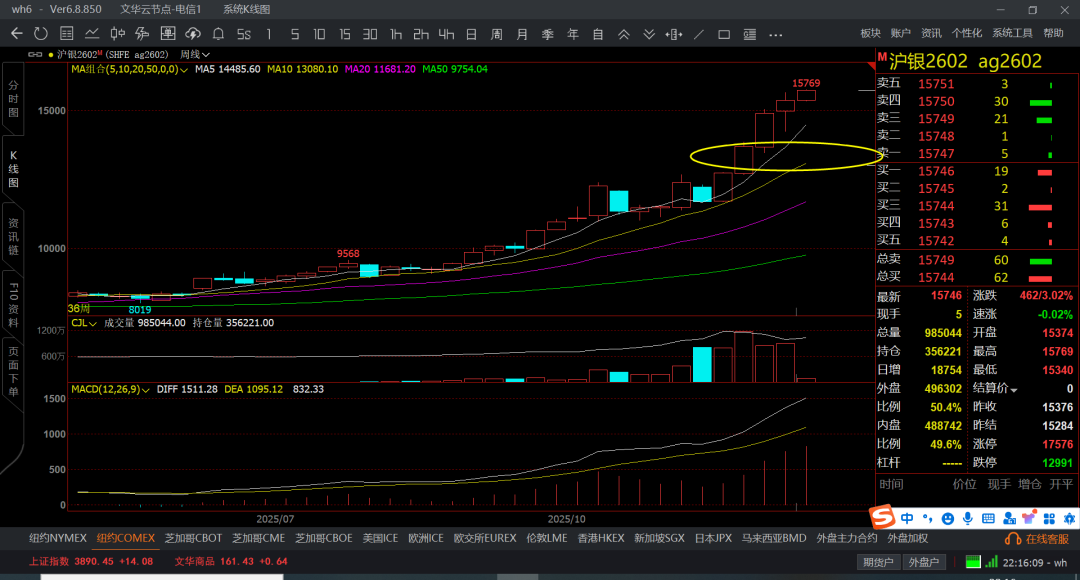Select the 5s timeframe
Screen dimensions: 1080x580
[x=243, y=34]
